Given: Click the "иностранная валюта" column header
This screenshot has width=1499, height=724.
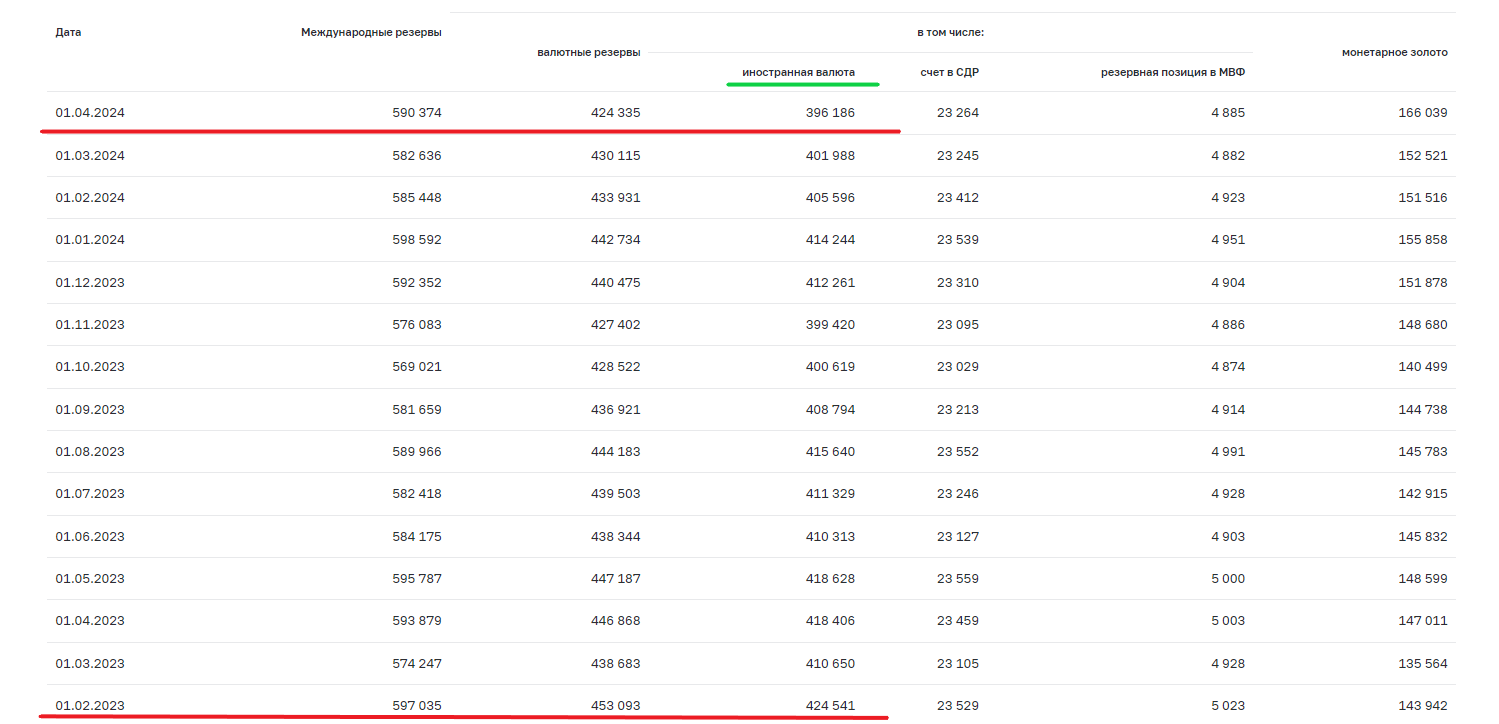Looking at the screenshot, I should coord(798,72).
